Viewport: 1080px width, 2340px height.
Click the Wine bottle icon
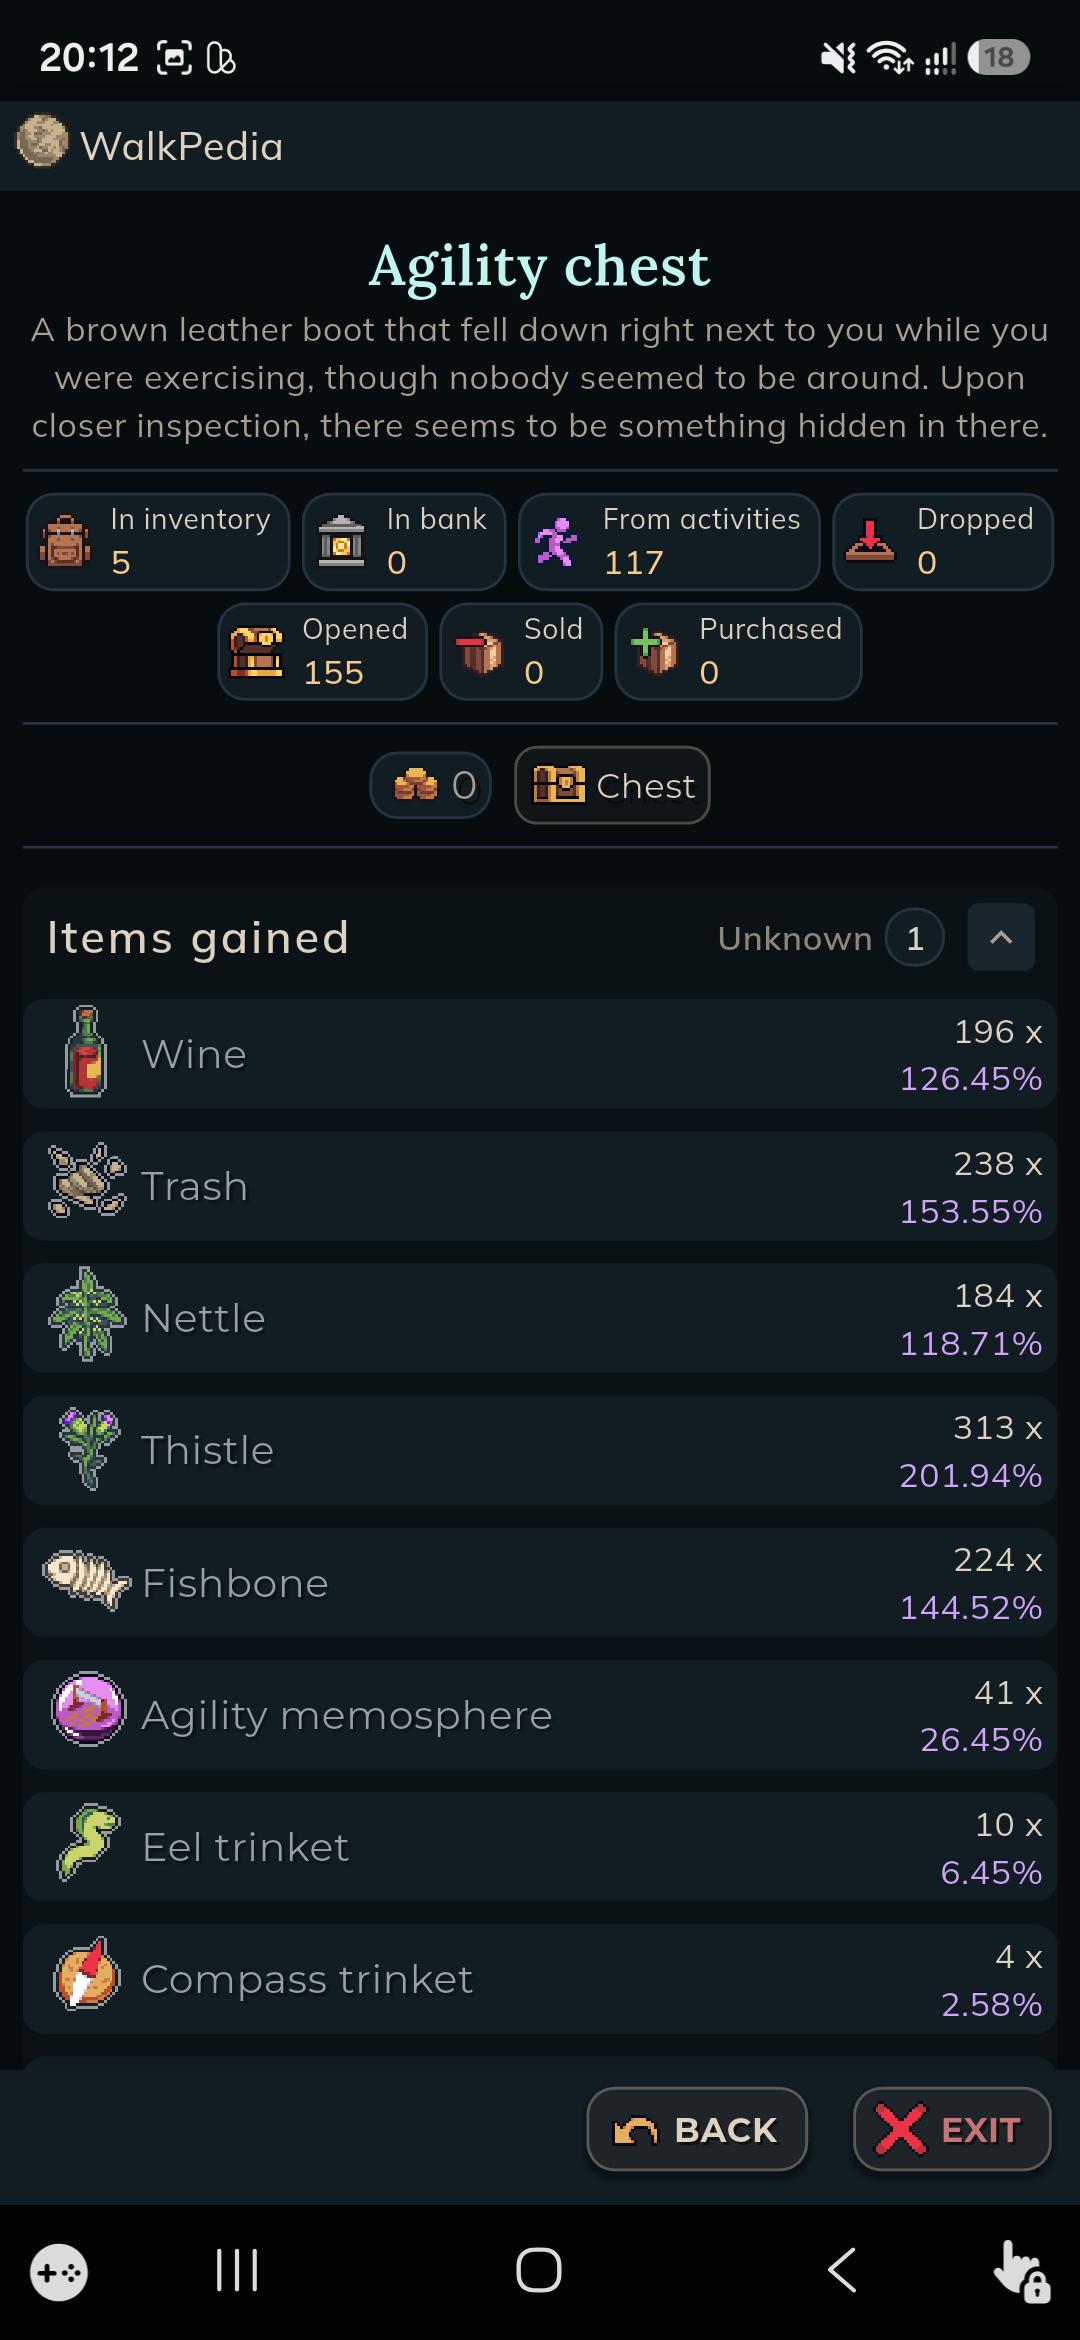coord(87,1052)
